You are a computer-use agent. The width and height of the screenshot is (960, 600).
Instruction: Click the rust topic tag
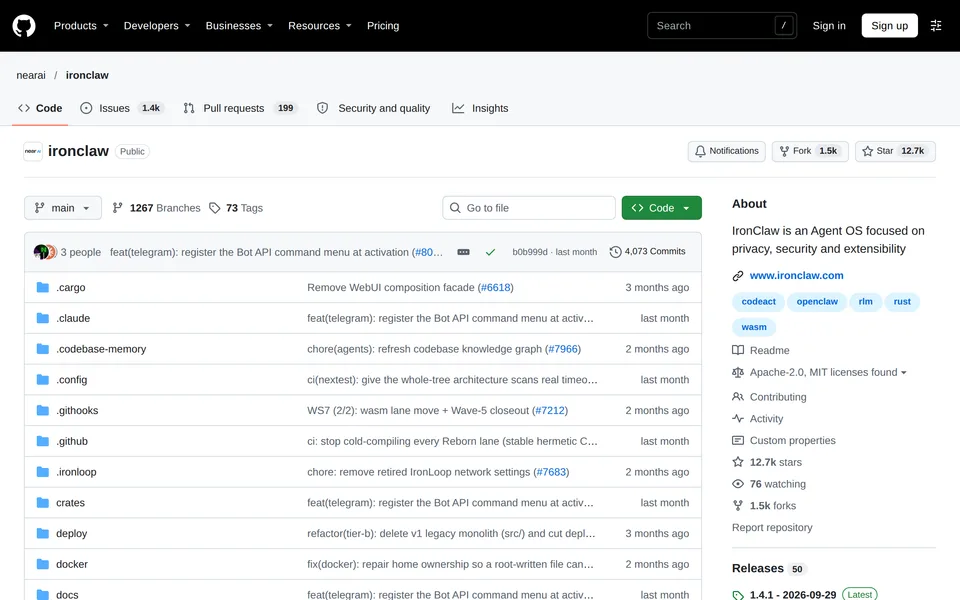(902, 302)
